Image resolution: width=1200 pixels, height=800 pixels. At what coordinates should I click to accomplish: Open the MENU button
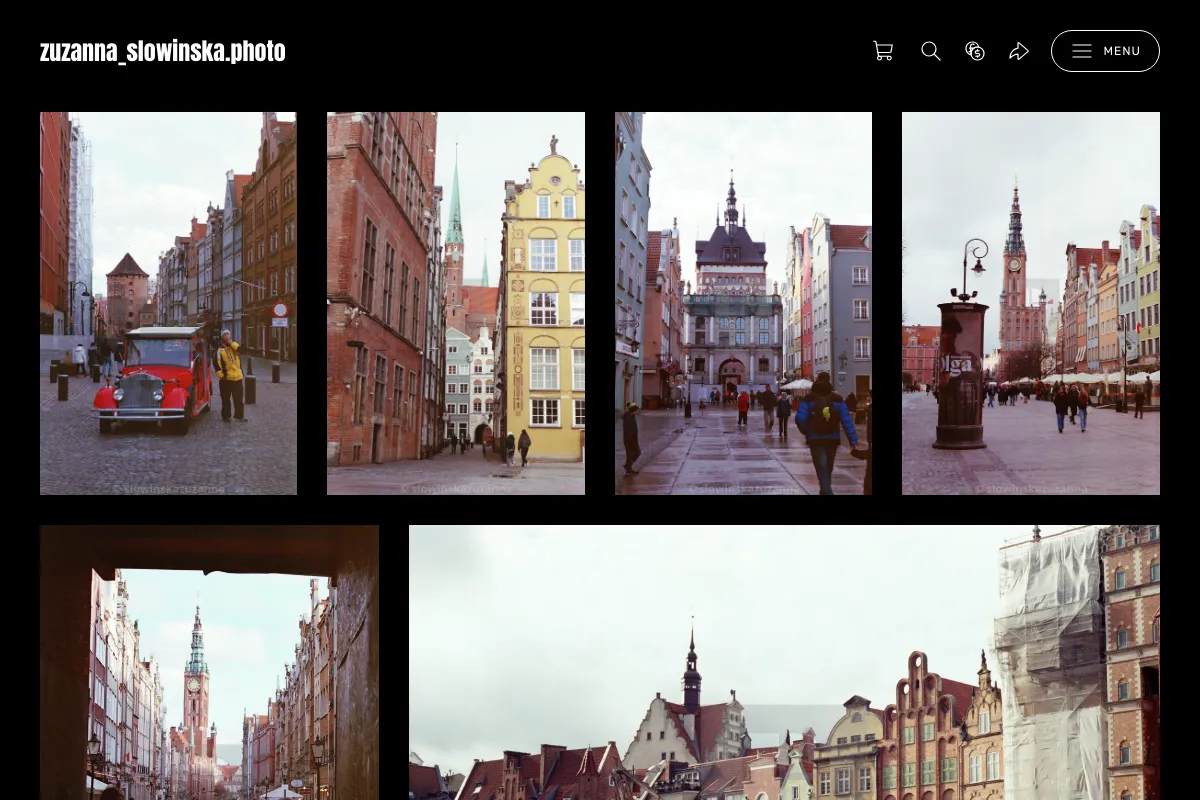[1105, 51]
